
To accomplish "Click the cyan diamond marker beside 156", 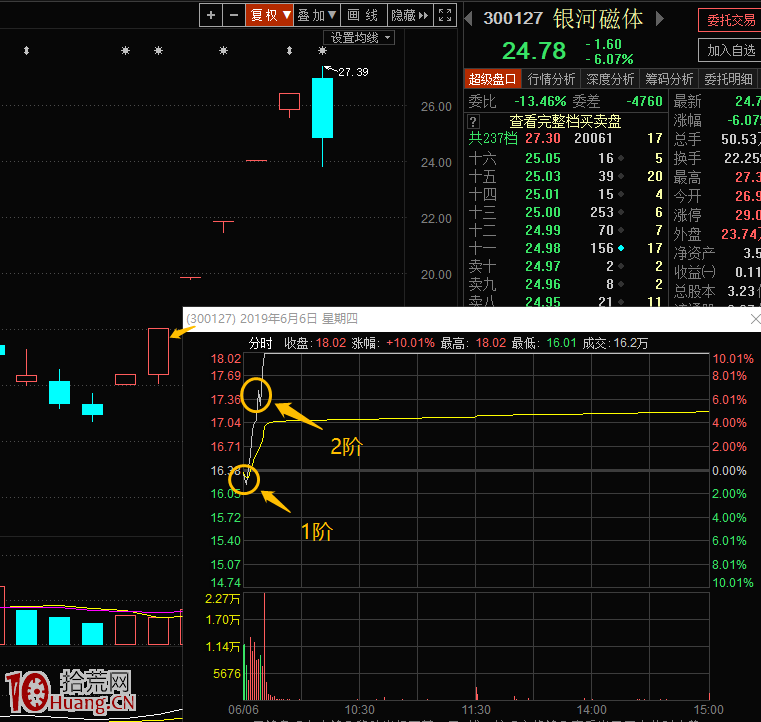I will pos(621,248).
